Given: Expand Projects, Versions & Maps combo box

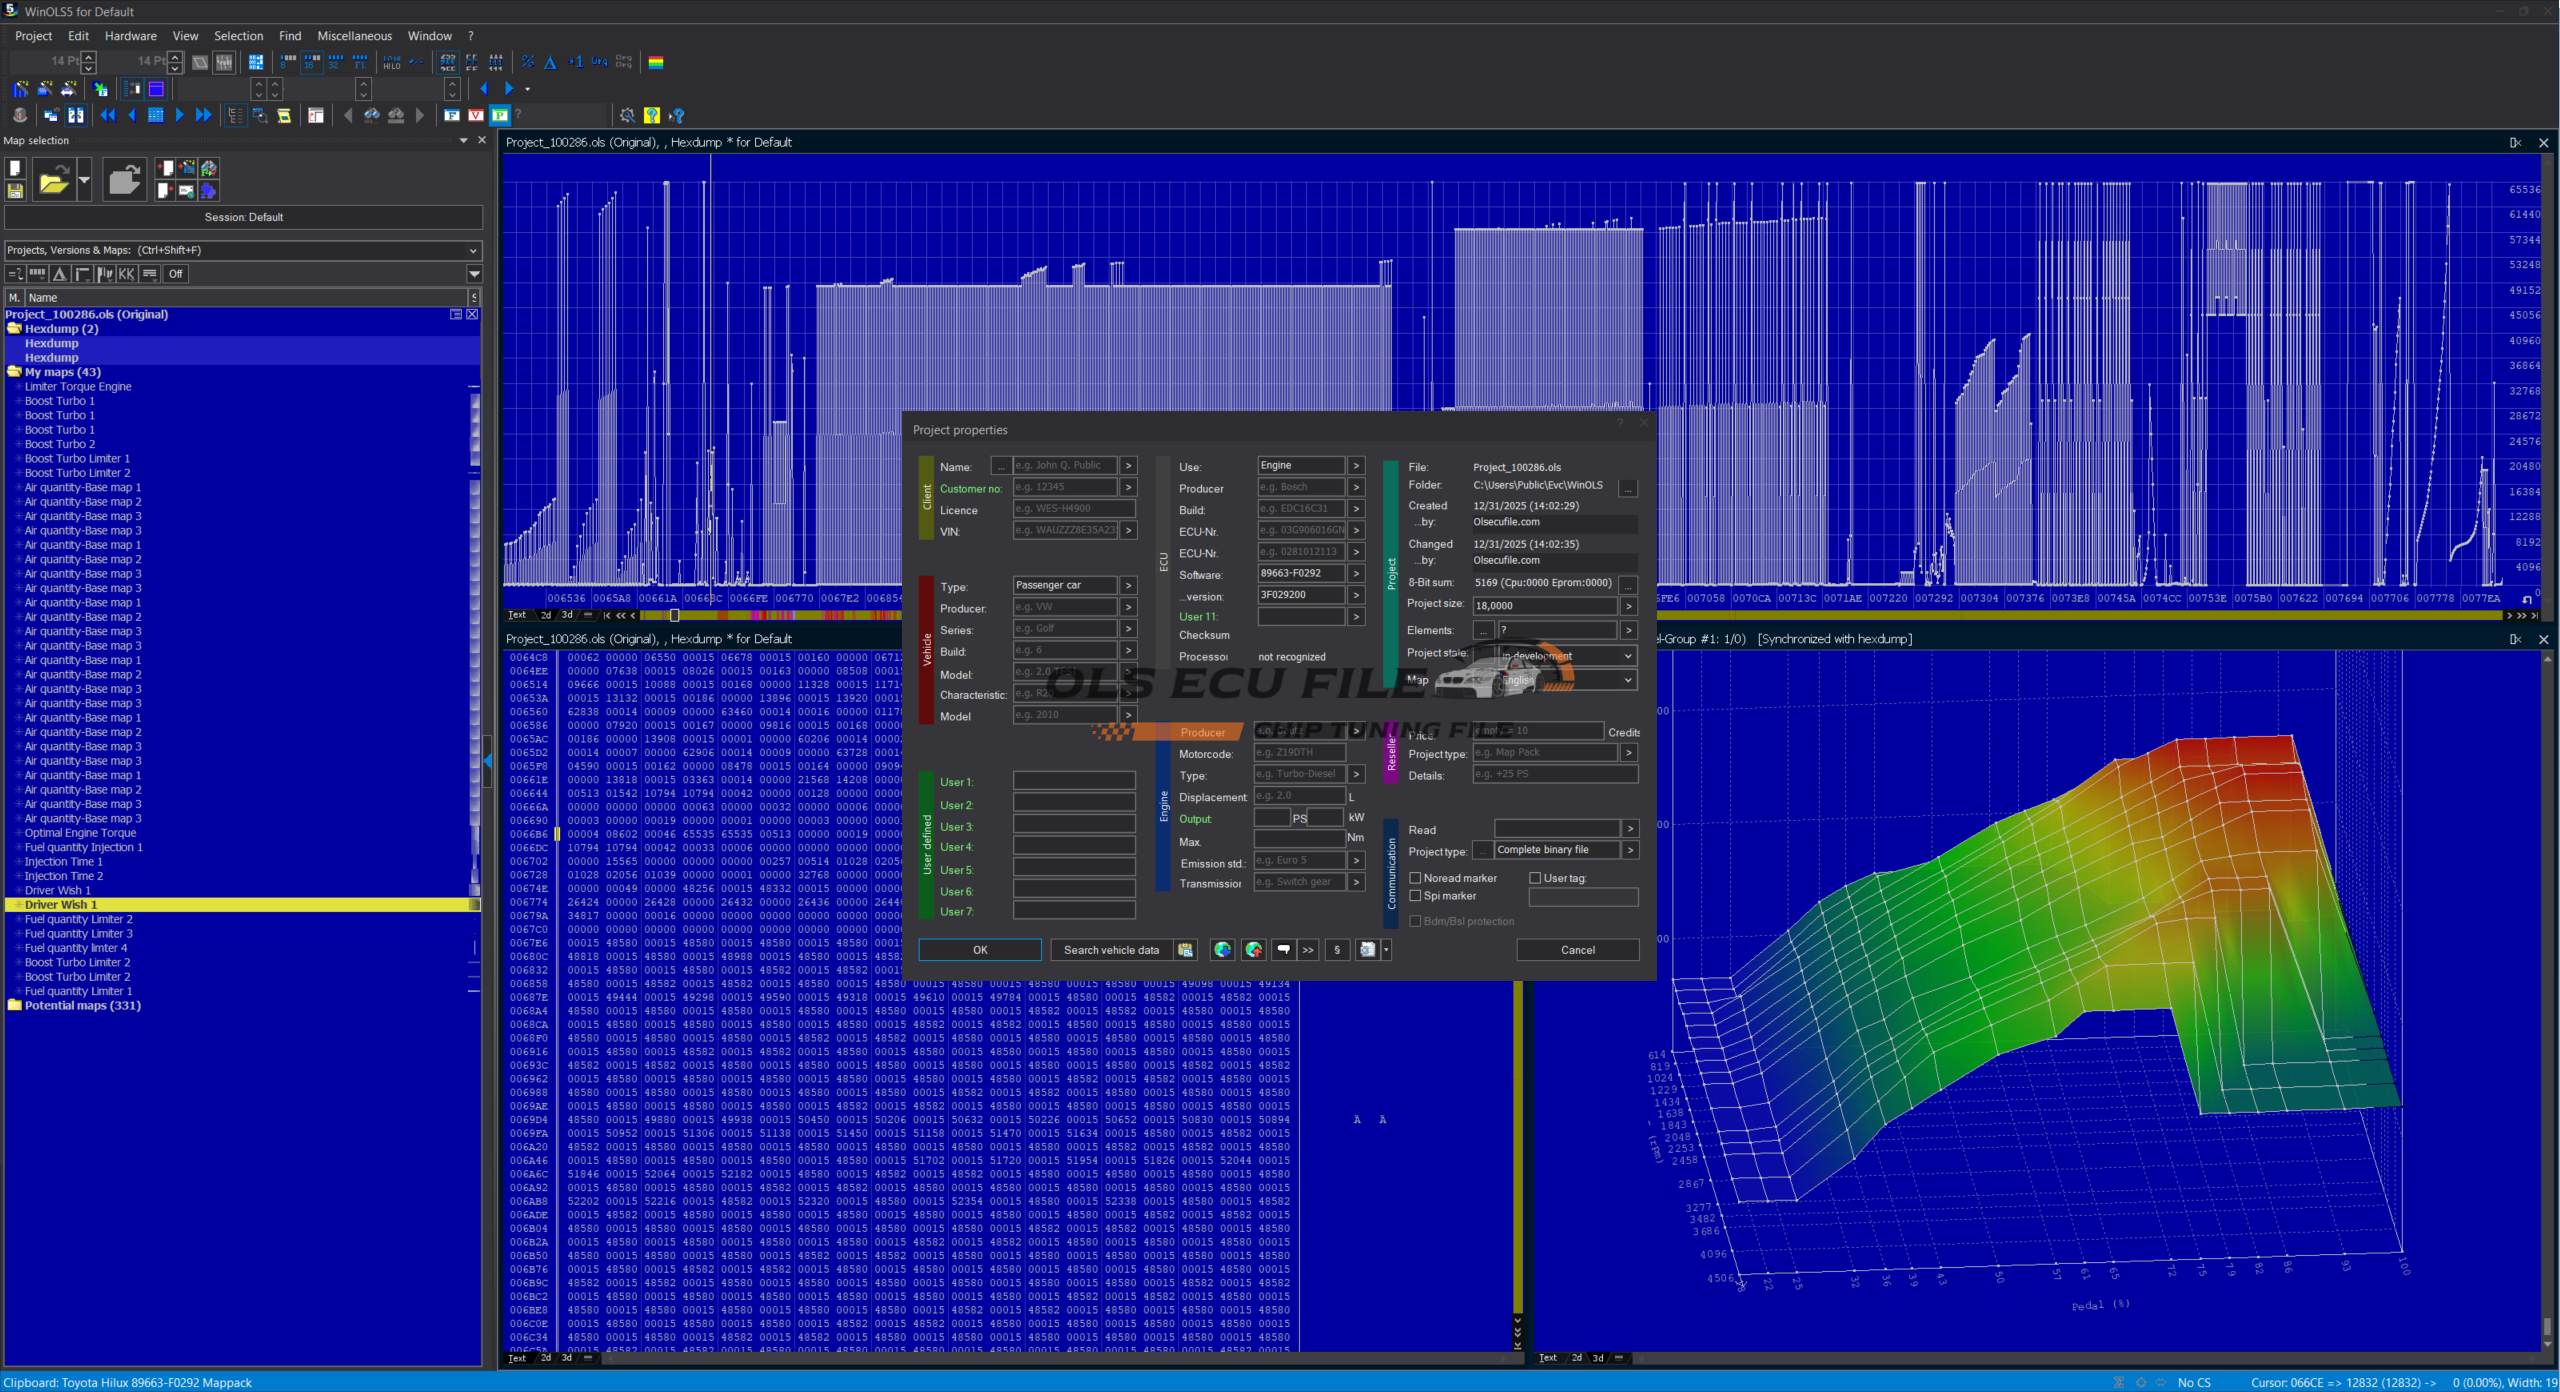Looking at the screenshot, I should [x=473, y=250].
